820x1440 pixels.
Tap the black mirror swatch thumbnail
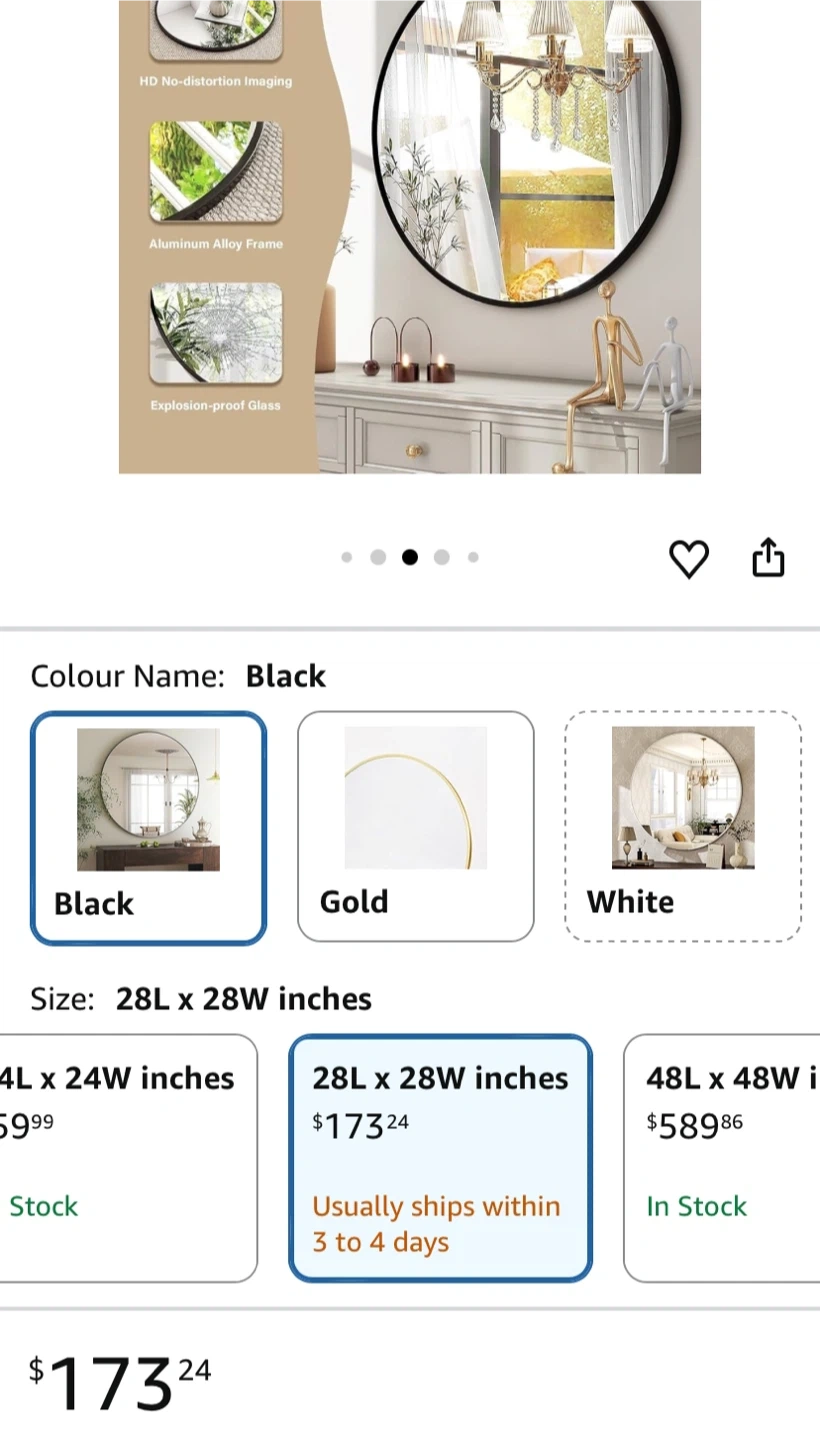pos(149,799)
